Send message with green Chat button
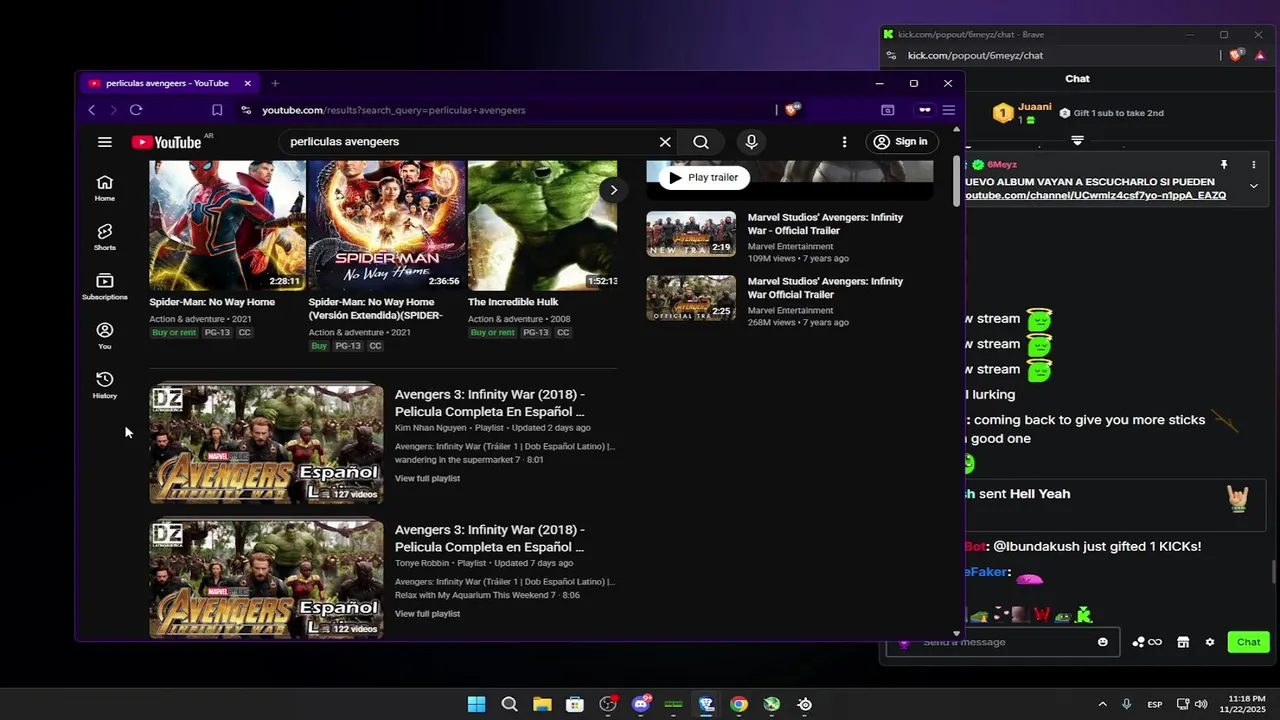The height and width of the screenshot is (720, 1280). [x=1248, y=642]
